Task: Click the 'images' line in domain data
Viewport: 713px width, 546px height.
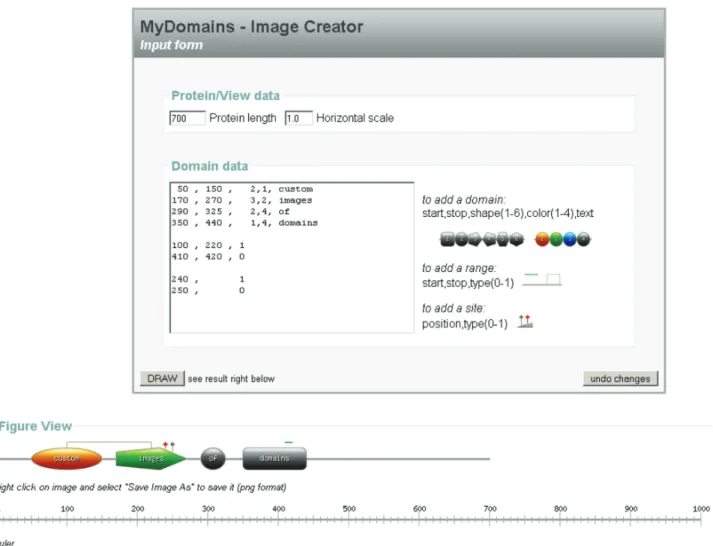Action: click(x=242, y=200)
